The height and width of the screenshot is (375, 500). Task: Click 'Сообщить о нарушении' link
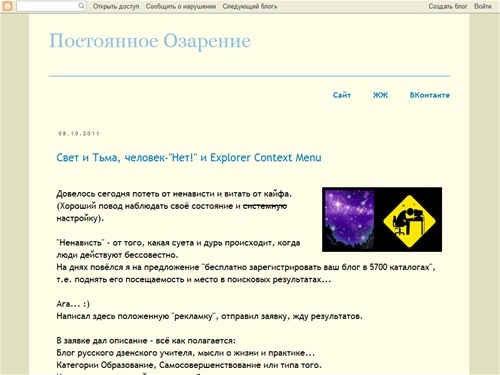pyautogui.click(x=181, y=6)
